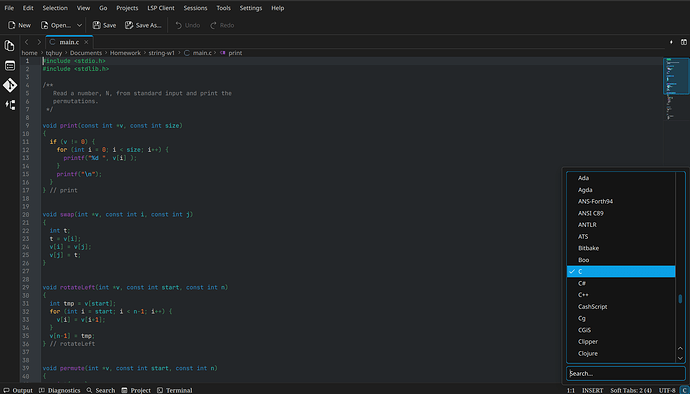The height and width of the screenshot is (394, 690).
Task: Expand the Open recent dropdown arrow
Action: [79, 25]
